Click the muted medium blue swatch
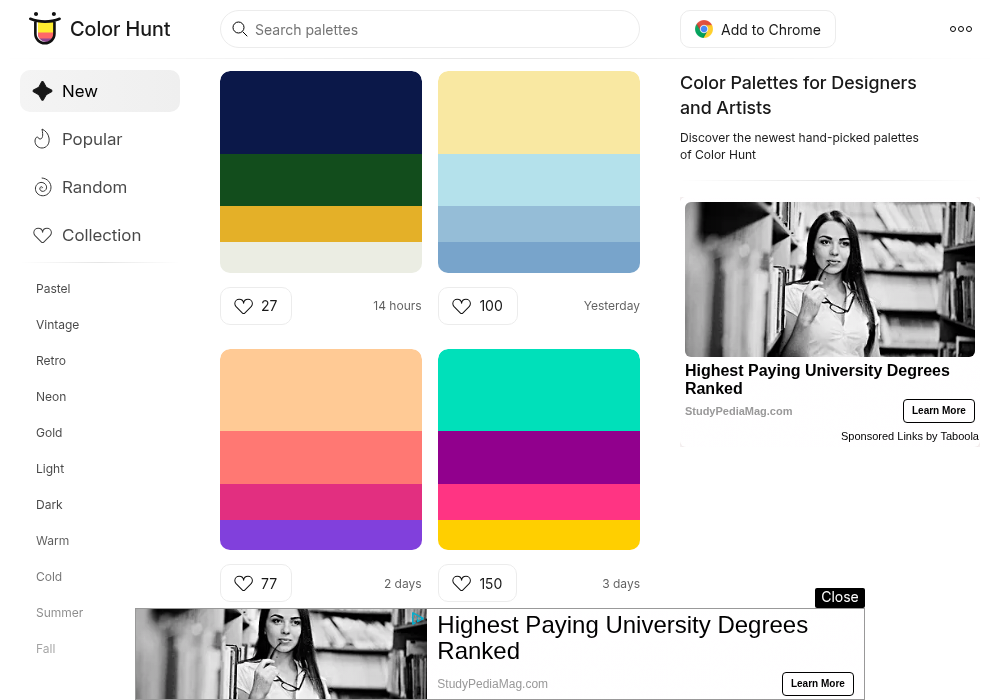1000x700 pixels. coord(539,224)
